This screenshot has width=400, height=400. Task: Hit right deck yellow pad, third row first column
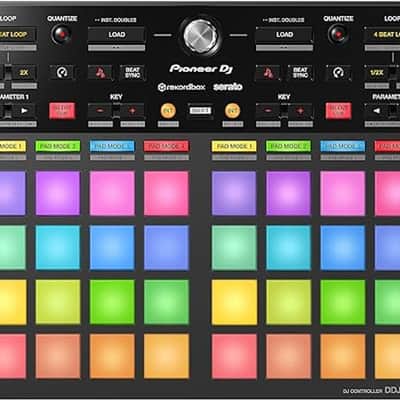click(234, 302)
